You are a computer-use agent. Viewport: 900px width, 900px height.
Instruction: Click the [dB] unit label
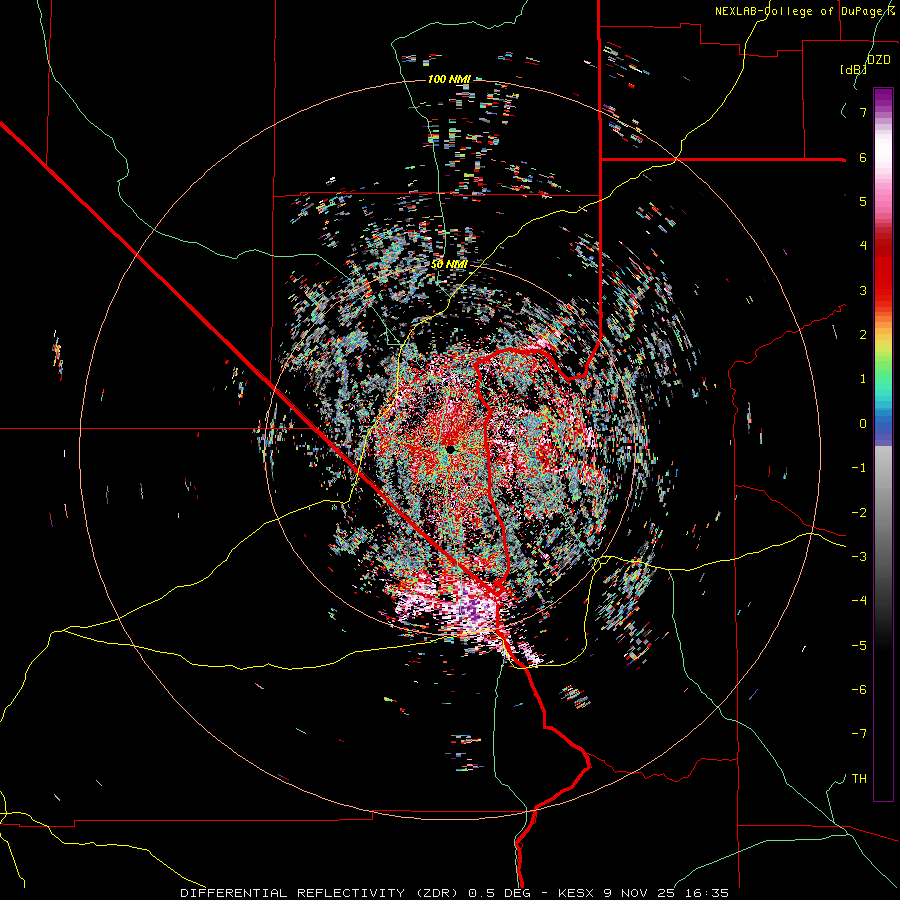(853, 70)
